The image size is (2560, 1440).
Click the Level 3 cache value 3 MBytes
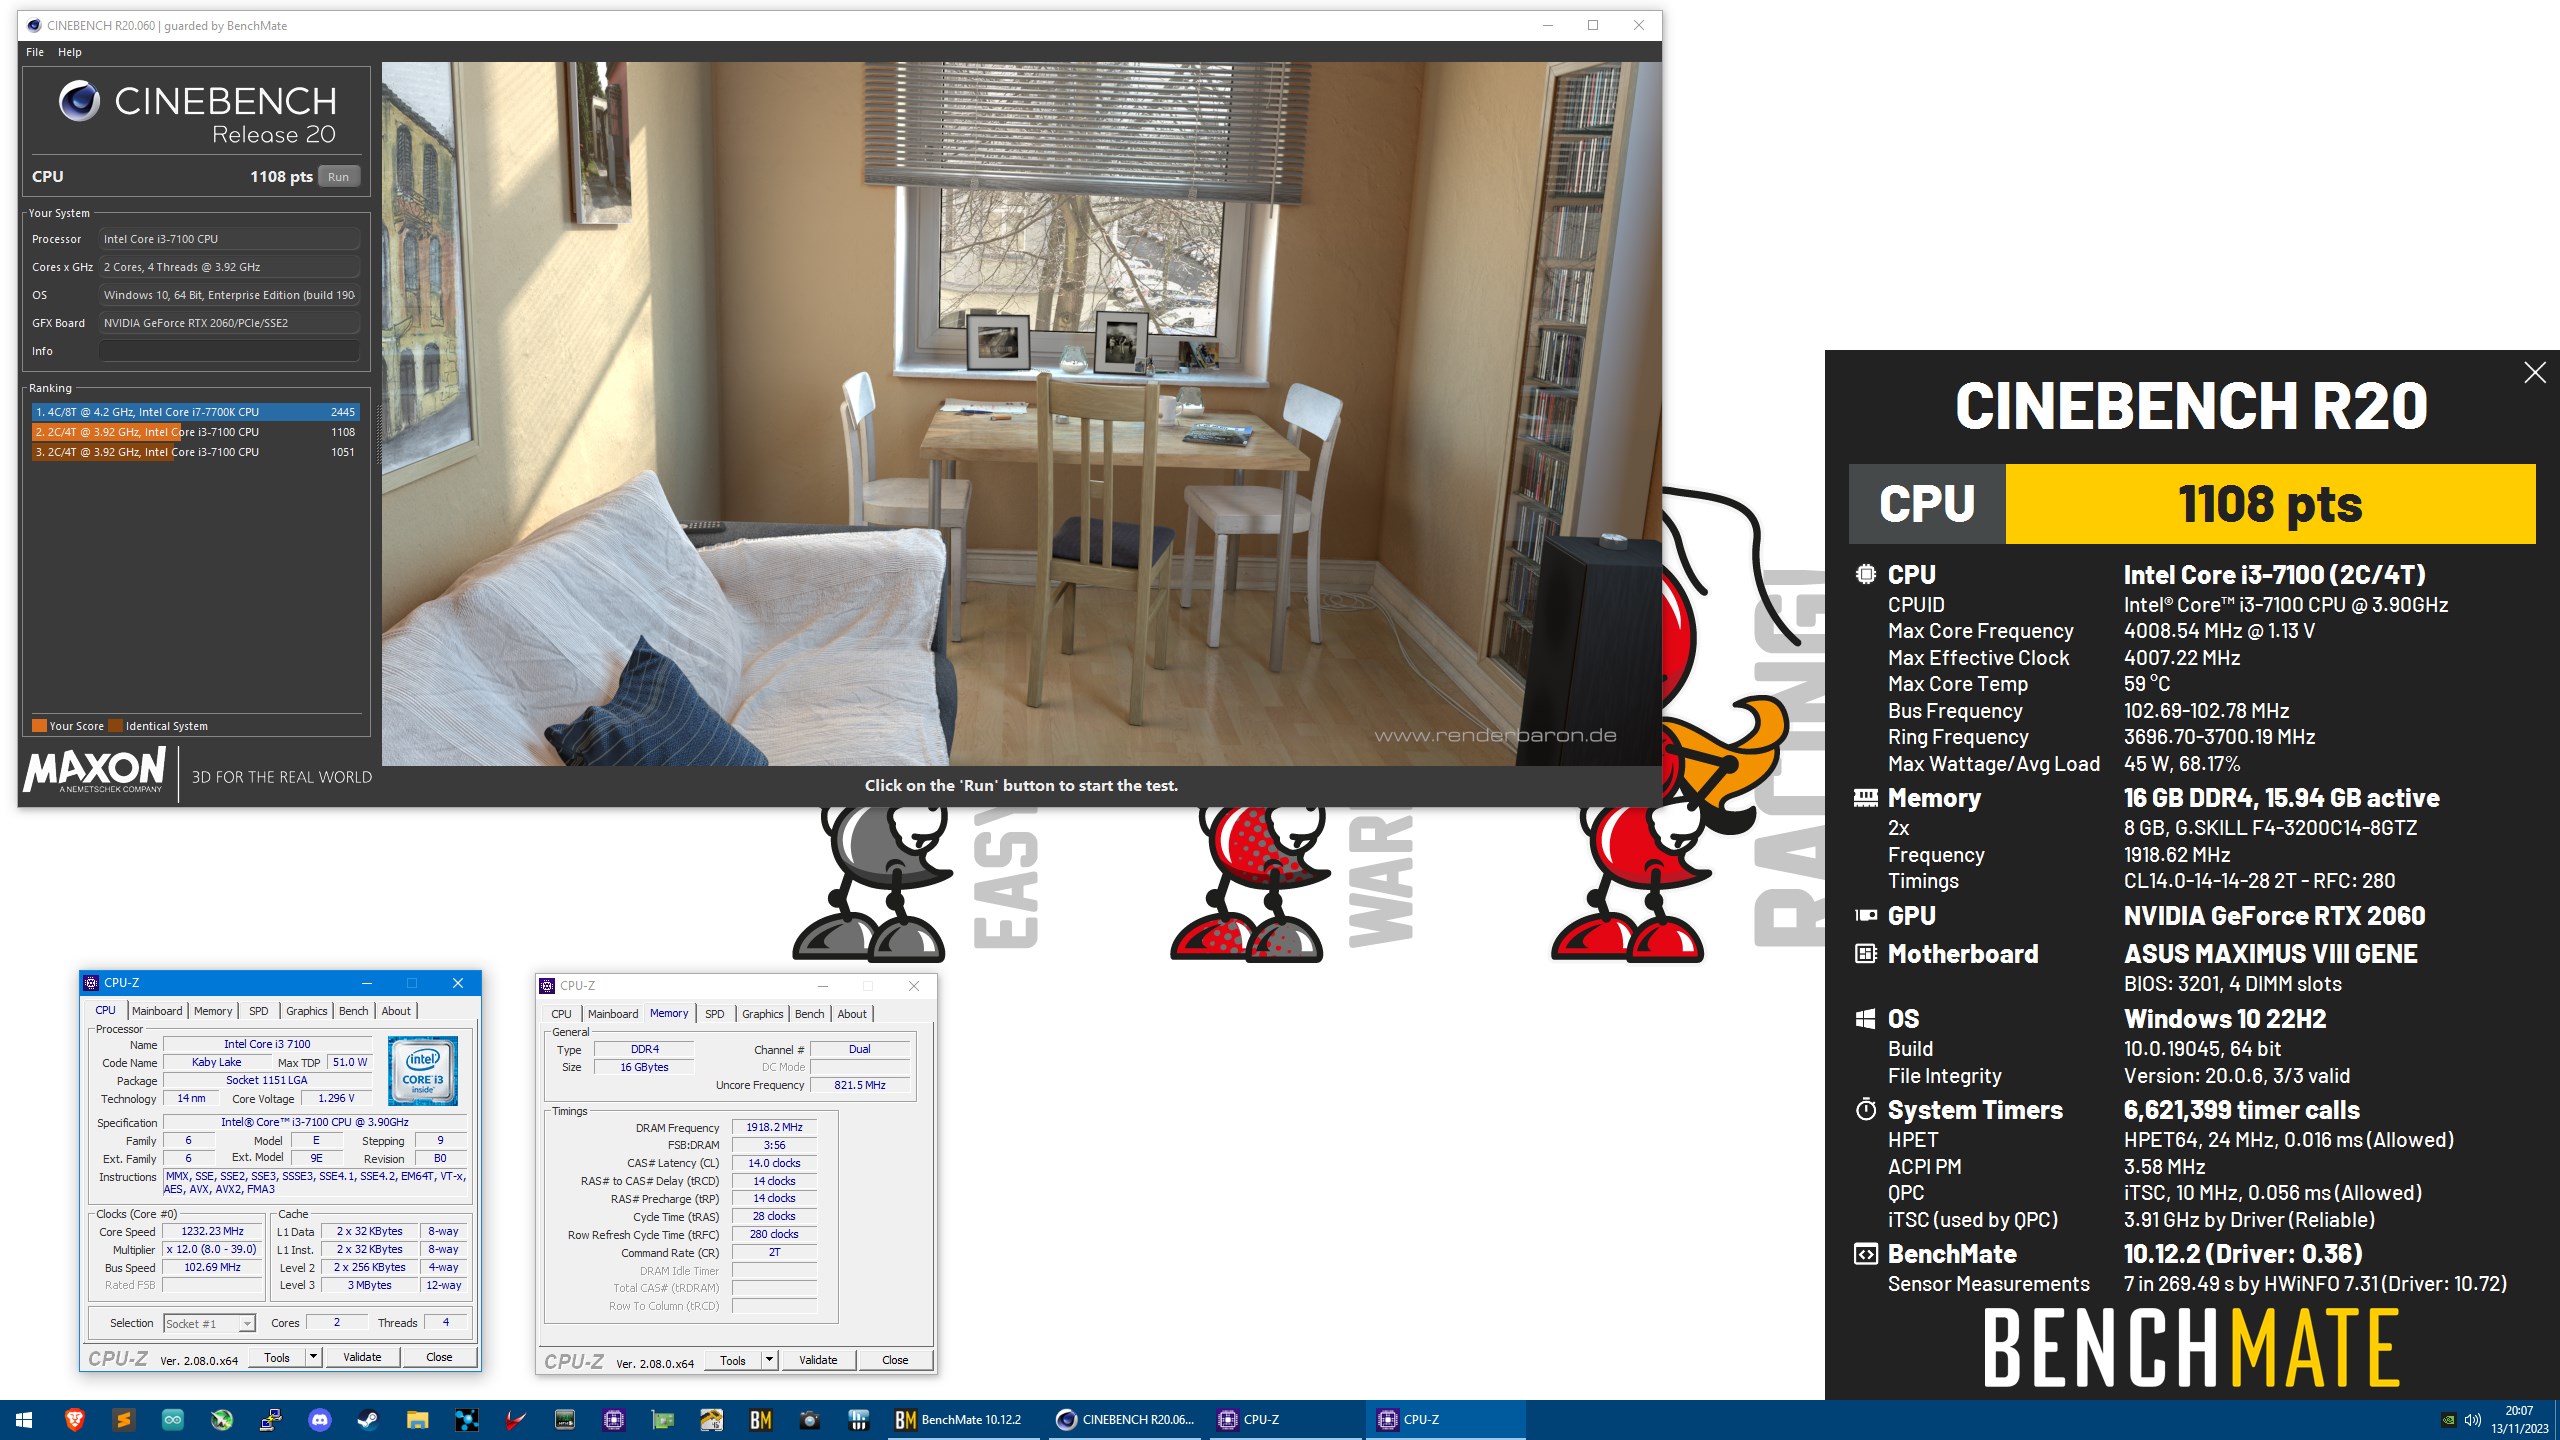coord(369,1285)
